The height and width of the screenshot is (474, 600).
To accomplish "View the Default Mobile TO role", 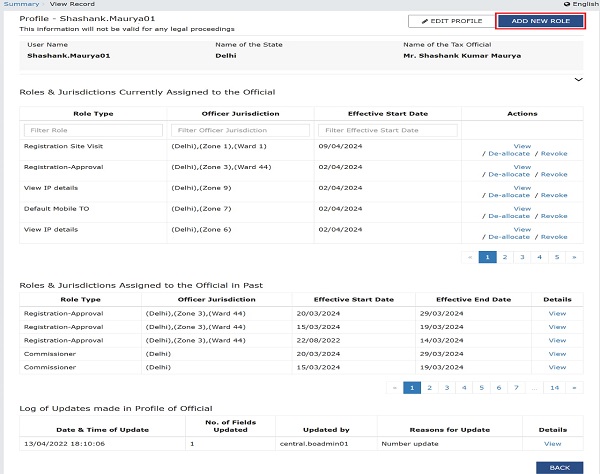I will (x=522, y=208).
